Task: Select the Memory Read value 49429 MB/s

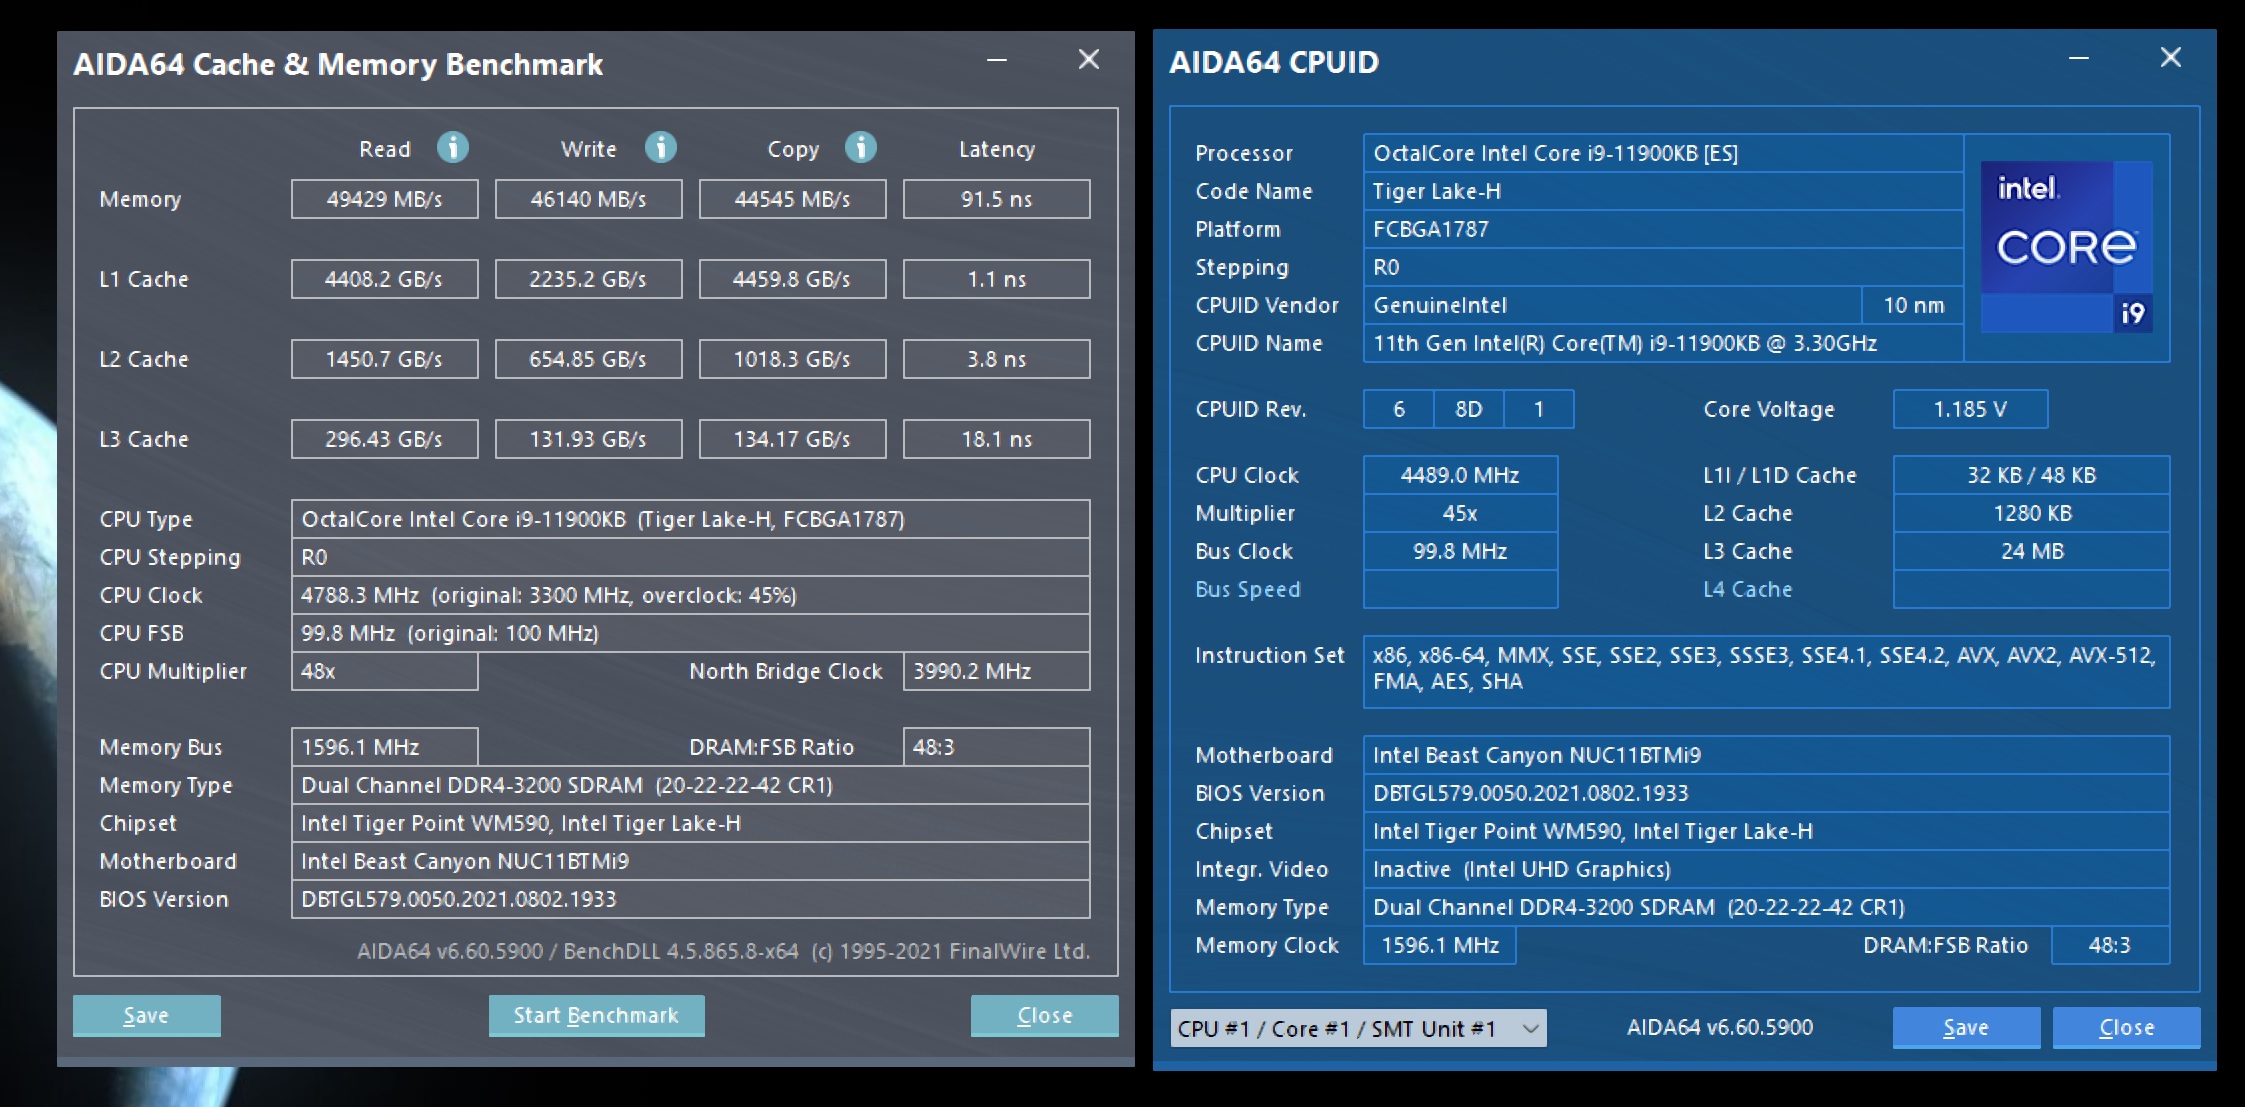Action: (384, 199)
